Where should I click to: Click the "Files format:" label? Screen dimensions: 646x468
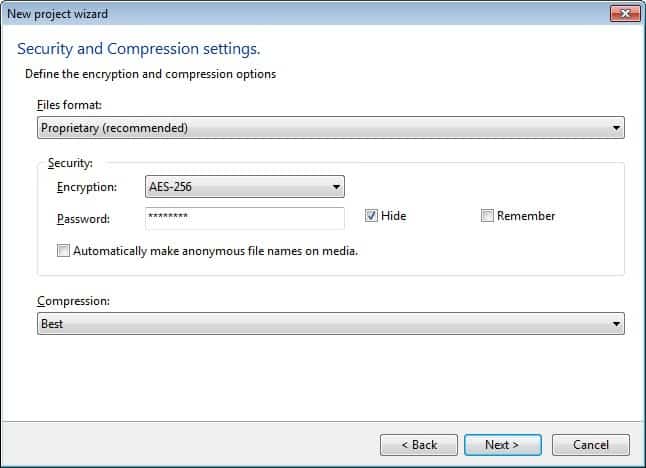click(69, 105)
